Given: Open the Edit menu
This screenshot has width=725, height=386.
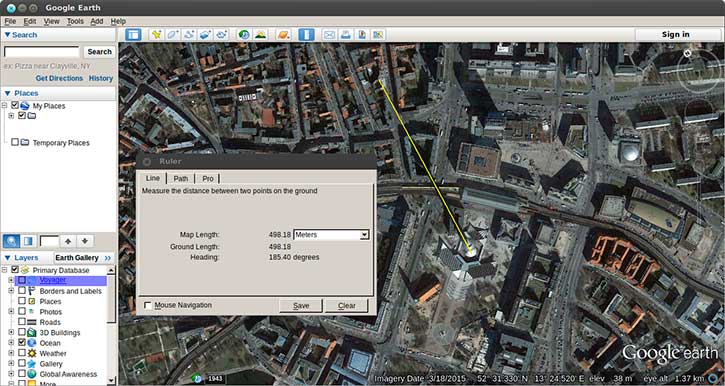Looking at the screenshot, I should [x=30, y=21].
